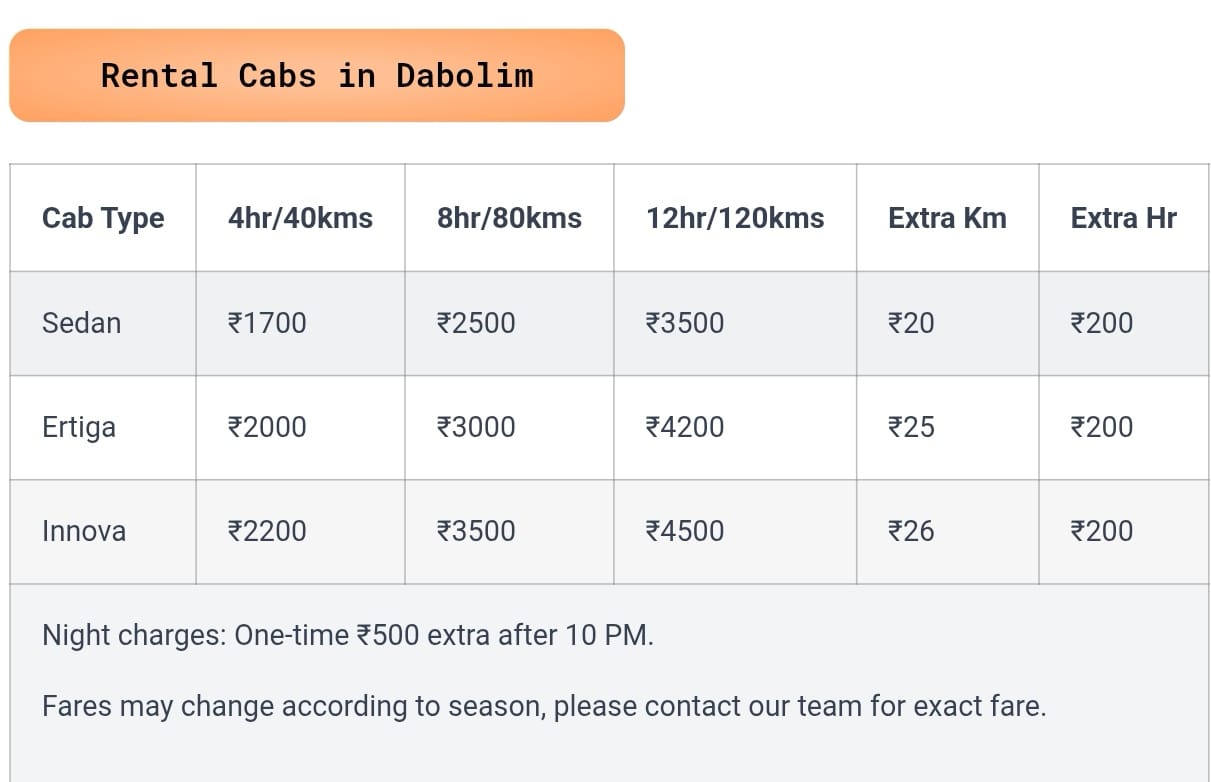Click Innova extra km rate ₹26
The image size is (1211, 782).
coord(911,531)
